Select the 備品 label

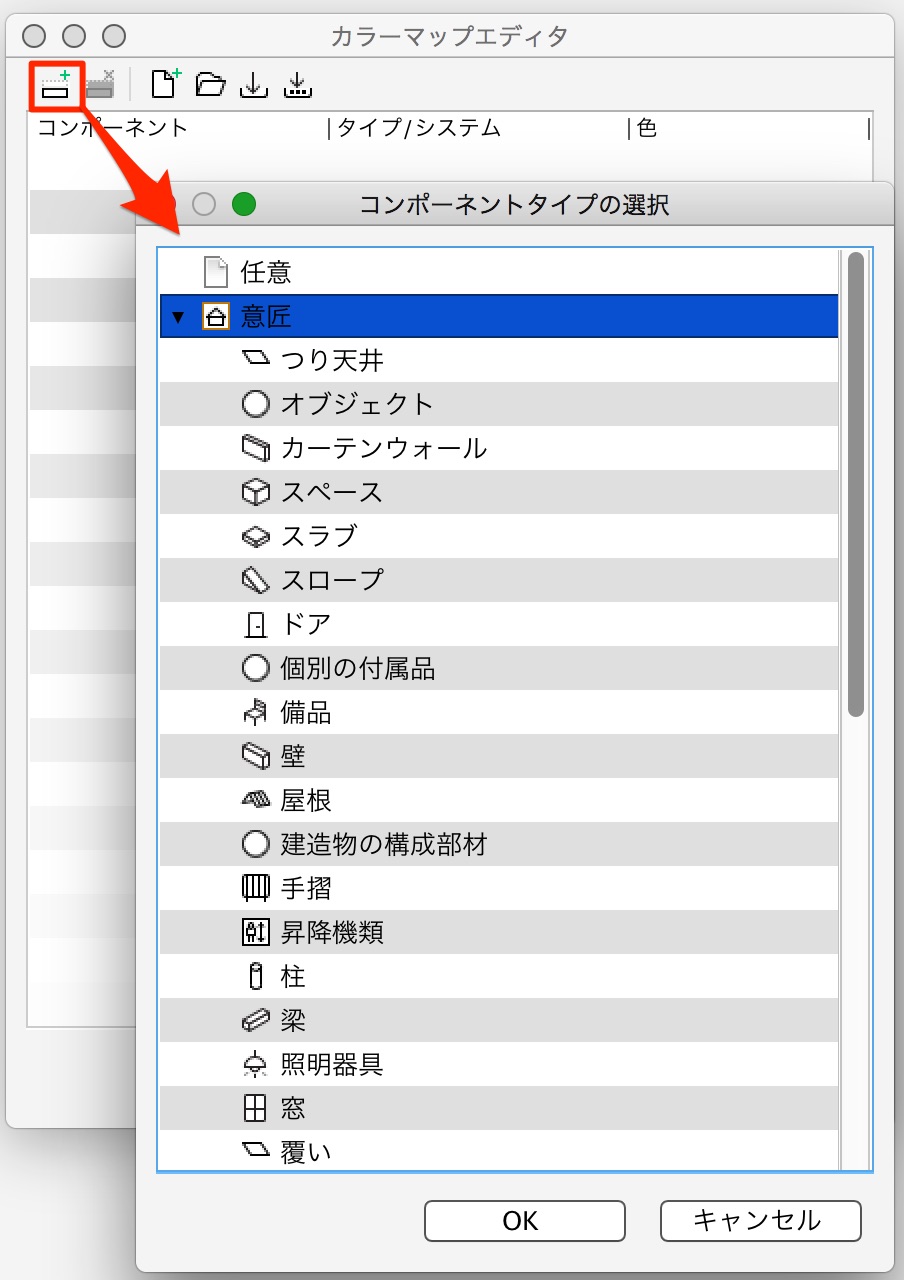click(306, 713)
